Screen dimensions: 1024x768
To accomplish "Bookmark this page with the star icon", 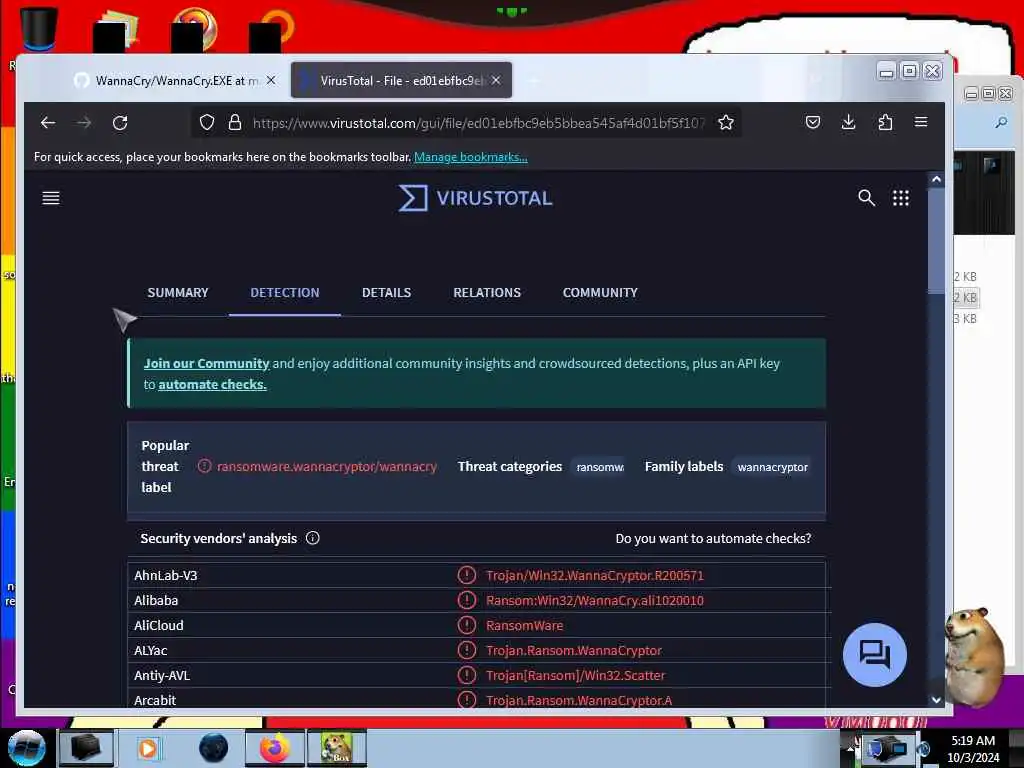I will point(726,123).
